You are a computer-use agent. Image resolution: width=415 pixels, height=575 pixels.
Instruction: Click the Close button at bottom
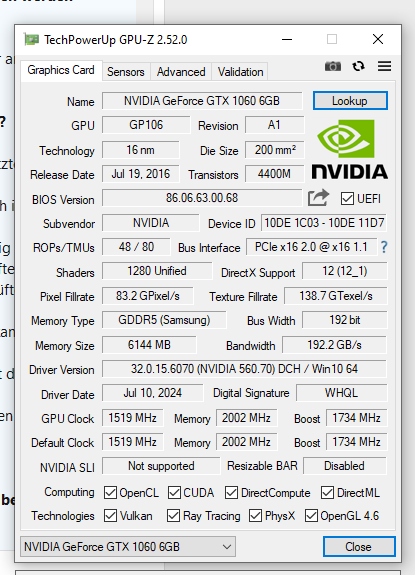[x=359, y=547]
